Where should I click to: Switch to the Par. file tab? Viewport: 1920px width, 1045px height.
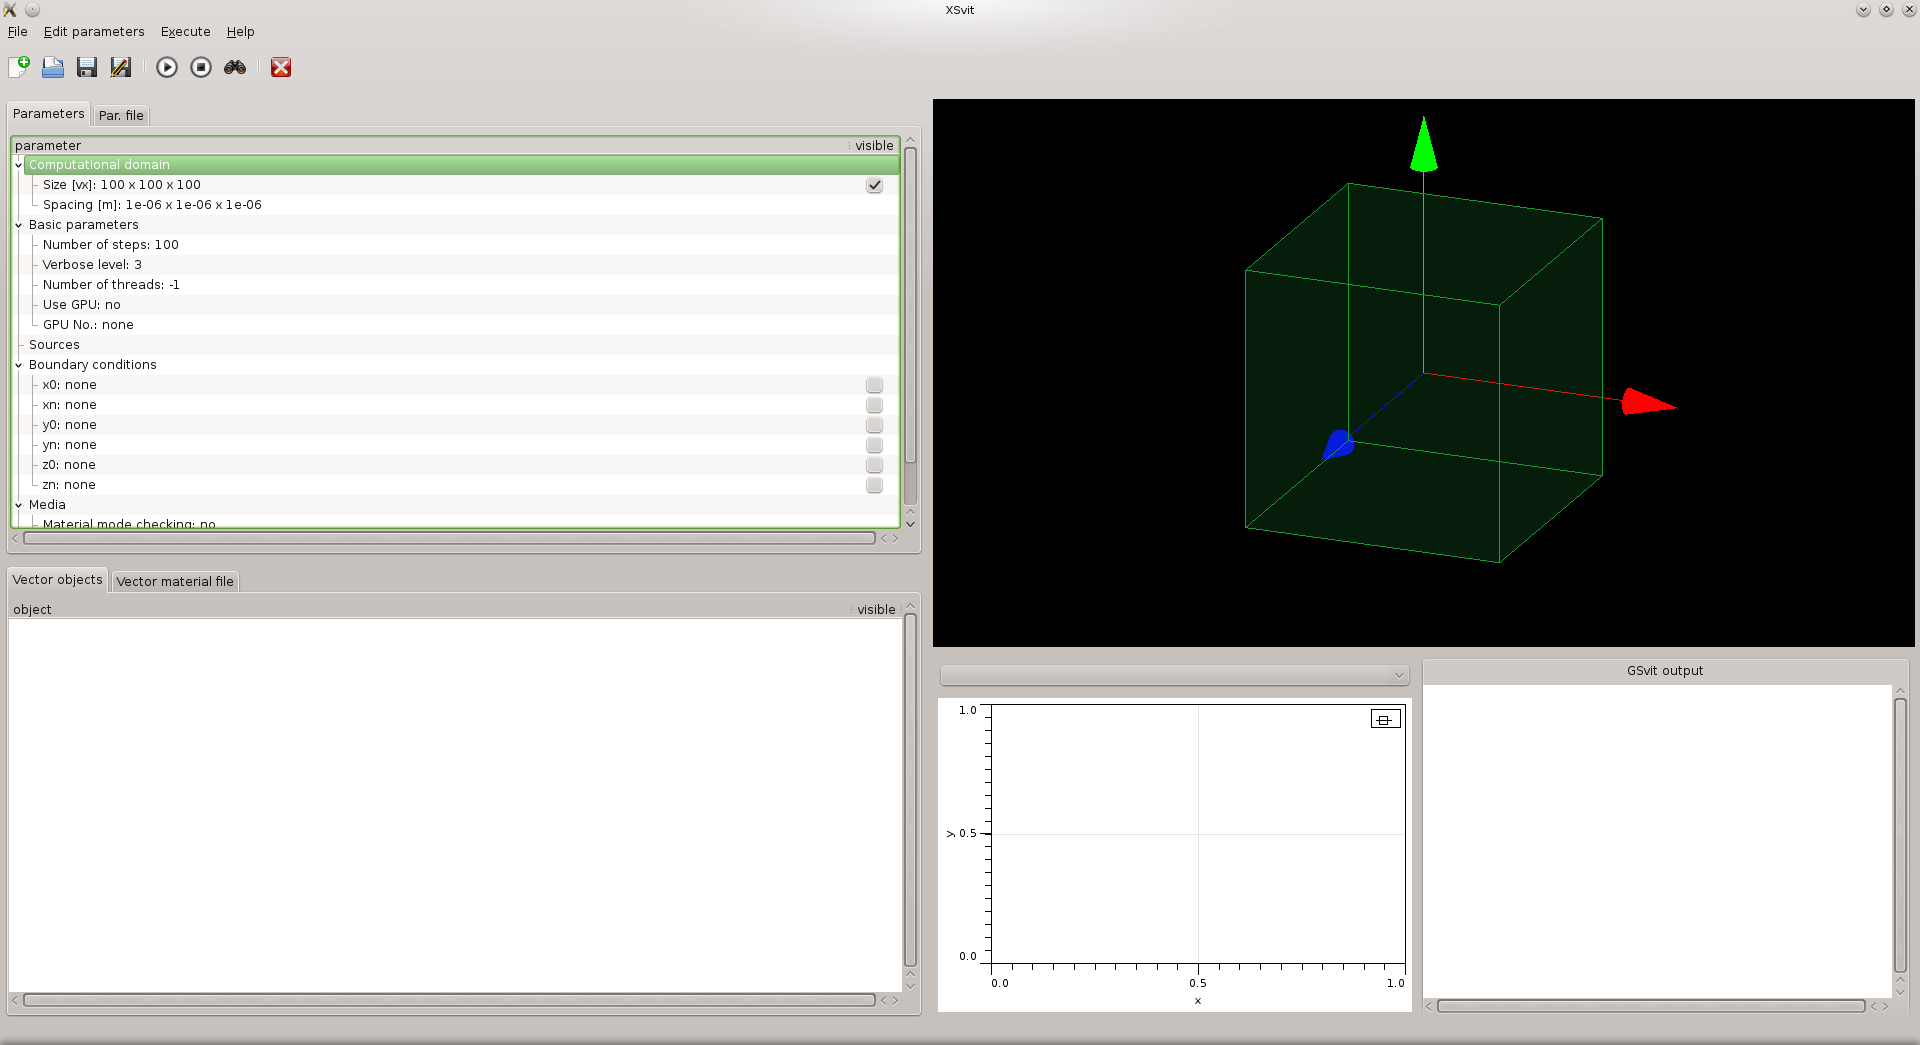click(x=121, y=116)
